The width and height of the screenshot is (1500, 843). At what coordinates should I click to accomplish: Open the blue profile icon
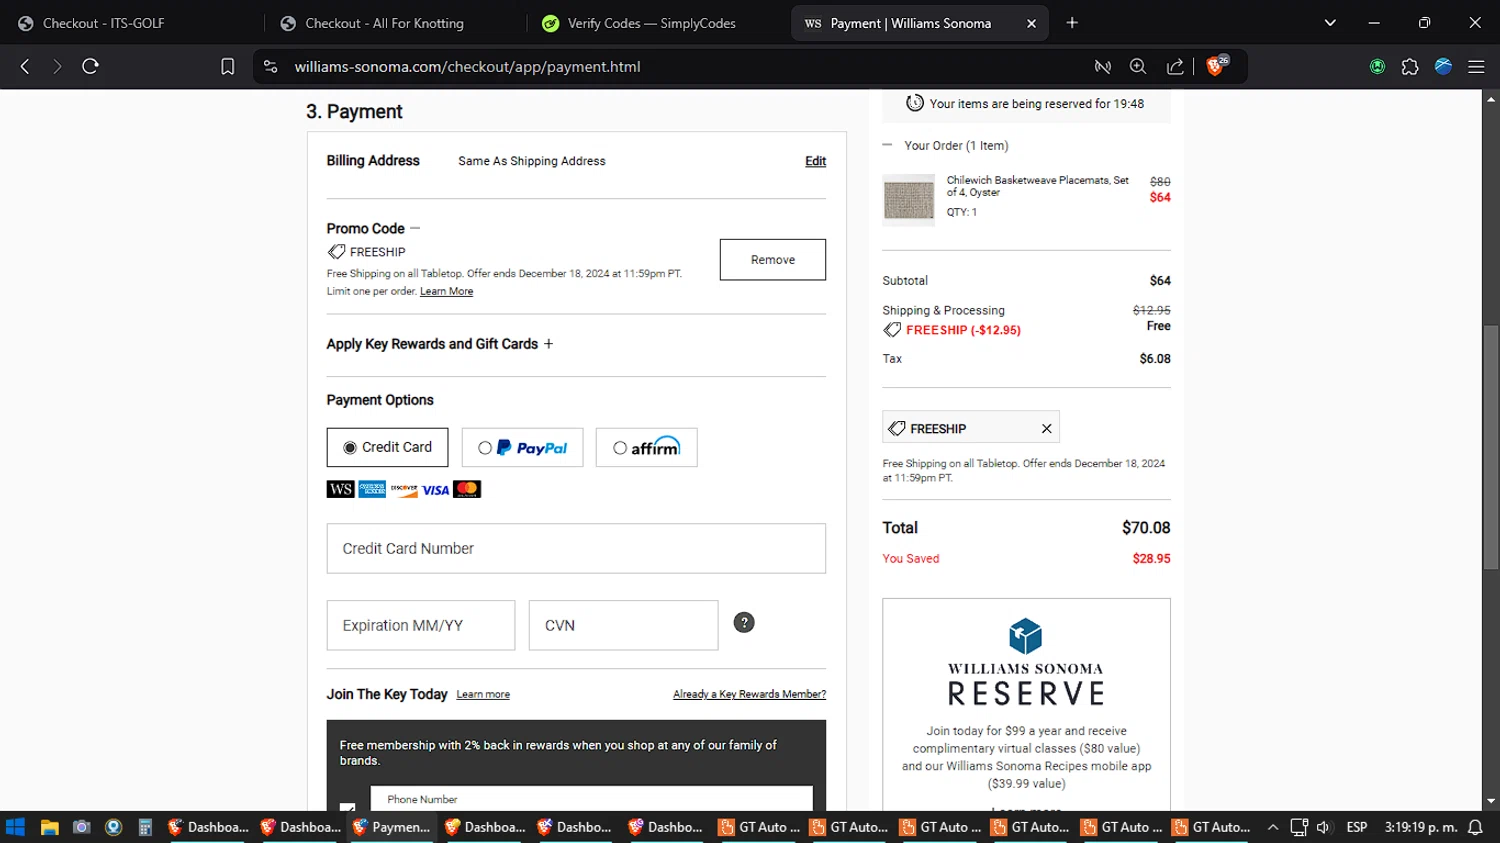coord(1443,66)
